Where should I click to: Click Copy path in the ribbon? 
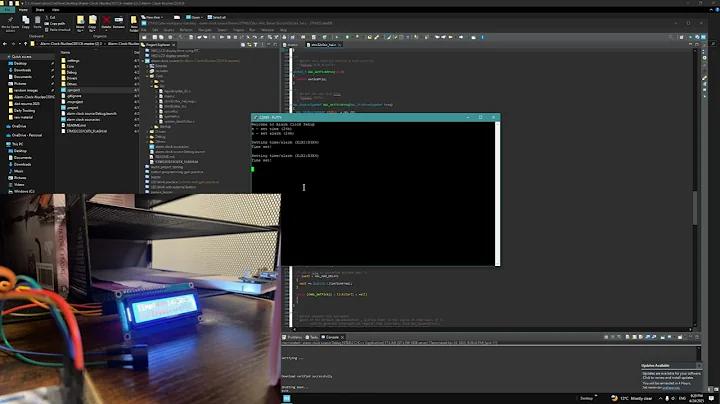click(55, 23)
